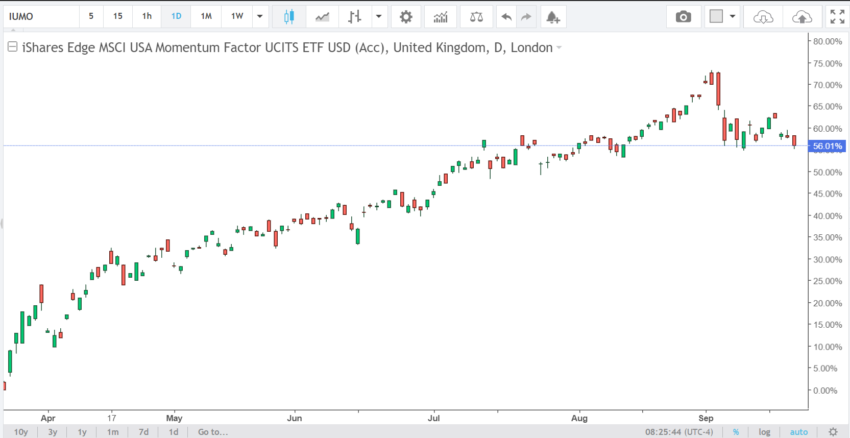This screenshot has width=850, height=438.
Task: Select the candlestick chart style icon
Action: coord(289,16)
